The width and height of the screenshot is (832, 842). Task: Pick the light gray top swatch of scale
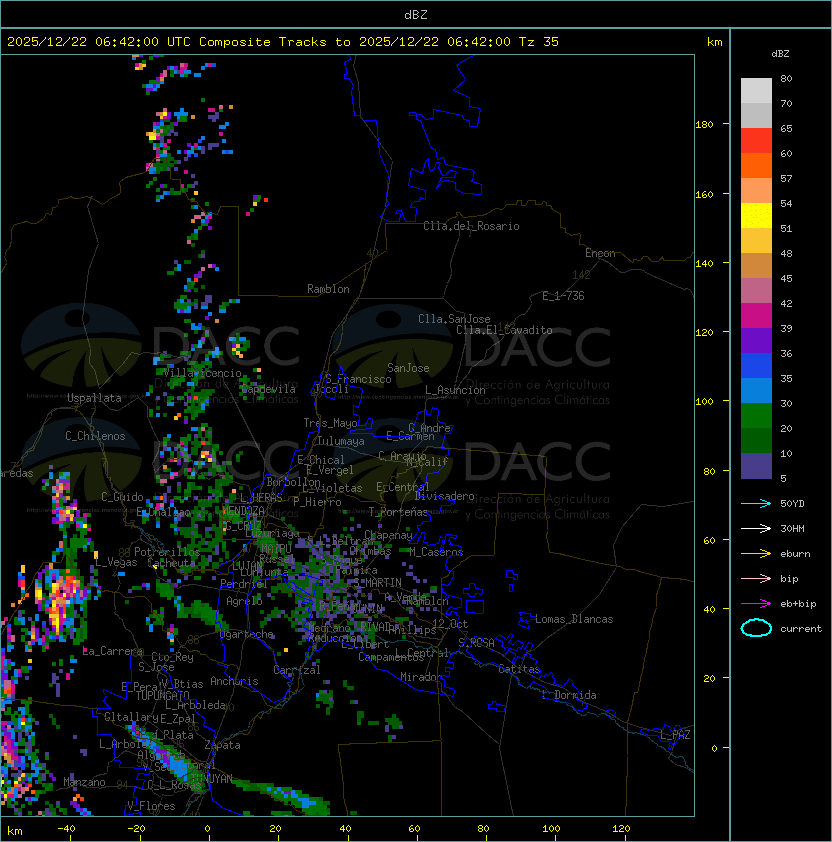pyautogui.click(x=756, y=91)
